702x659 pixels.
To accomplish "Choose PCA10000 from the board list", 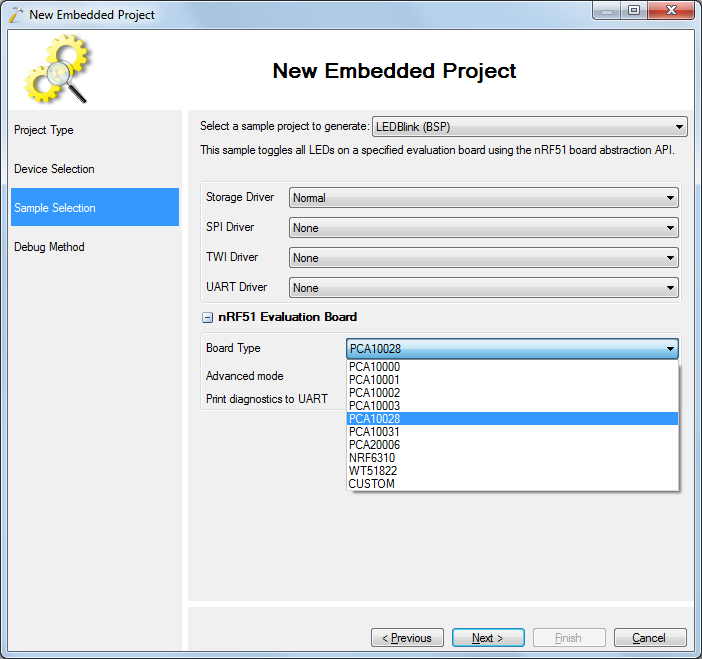I will 513,367.
